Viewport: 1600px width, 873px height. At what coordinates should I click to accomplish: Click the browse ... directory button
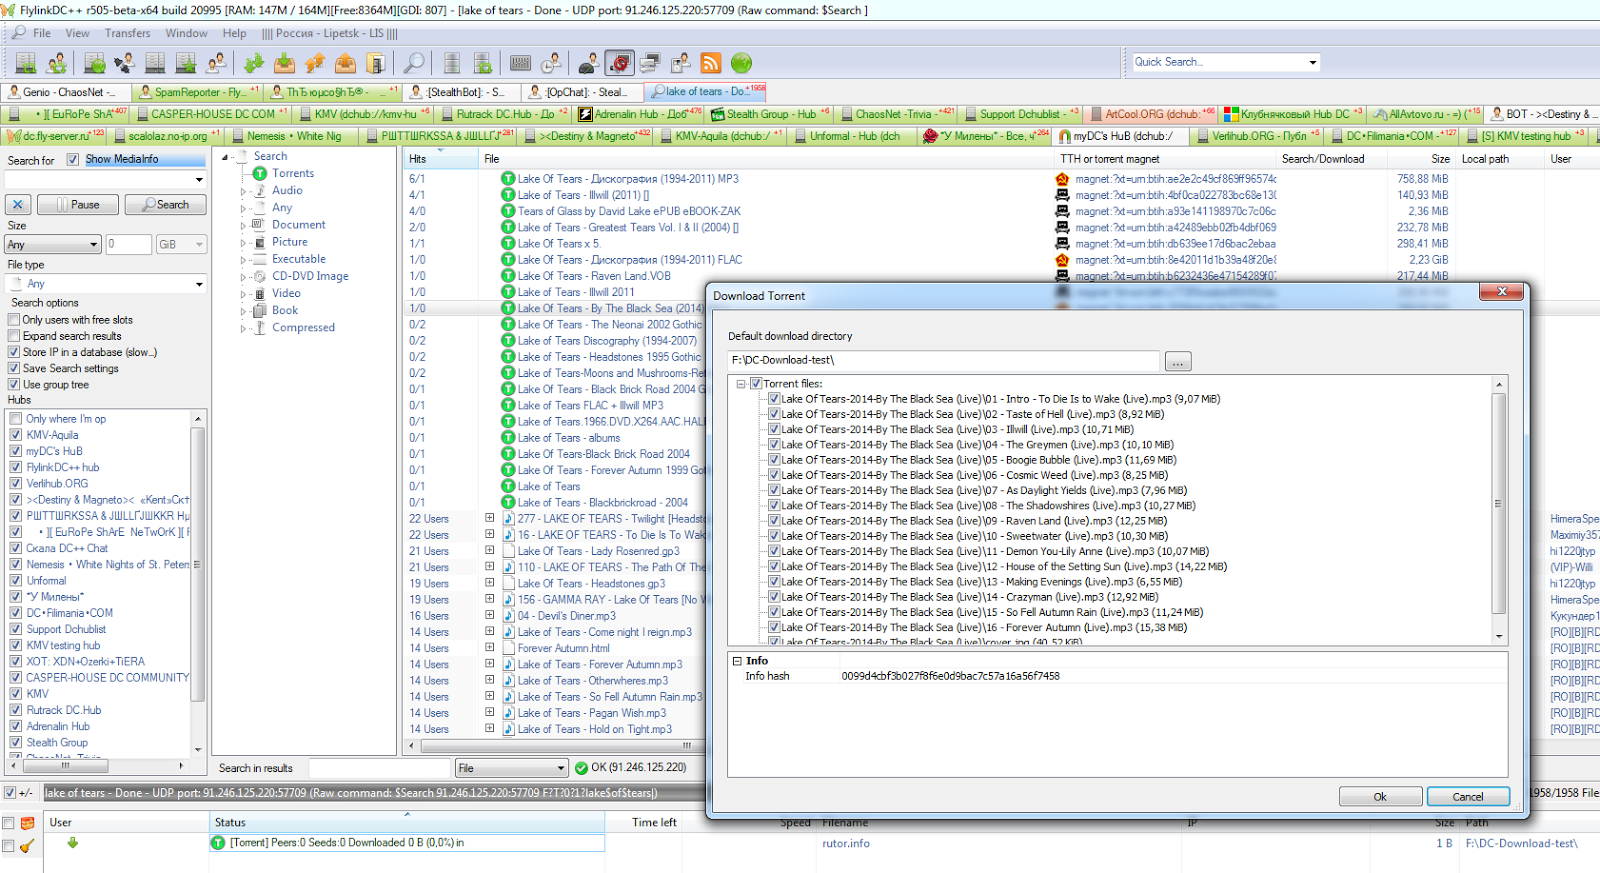tap(1178, 361)
